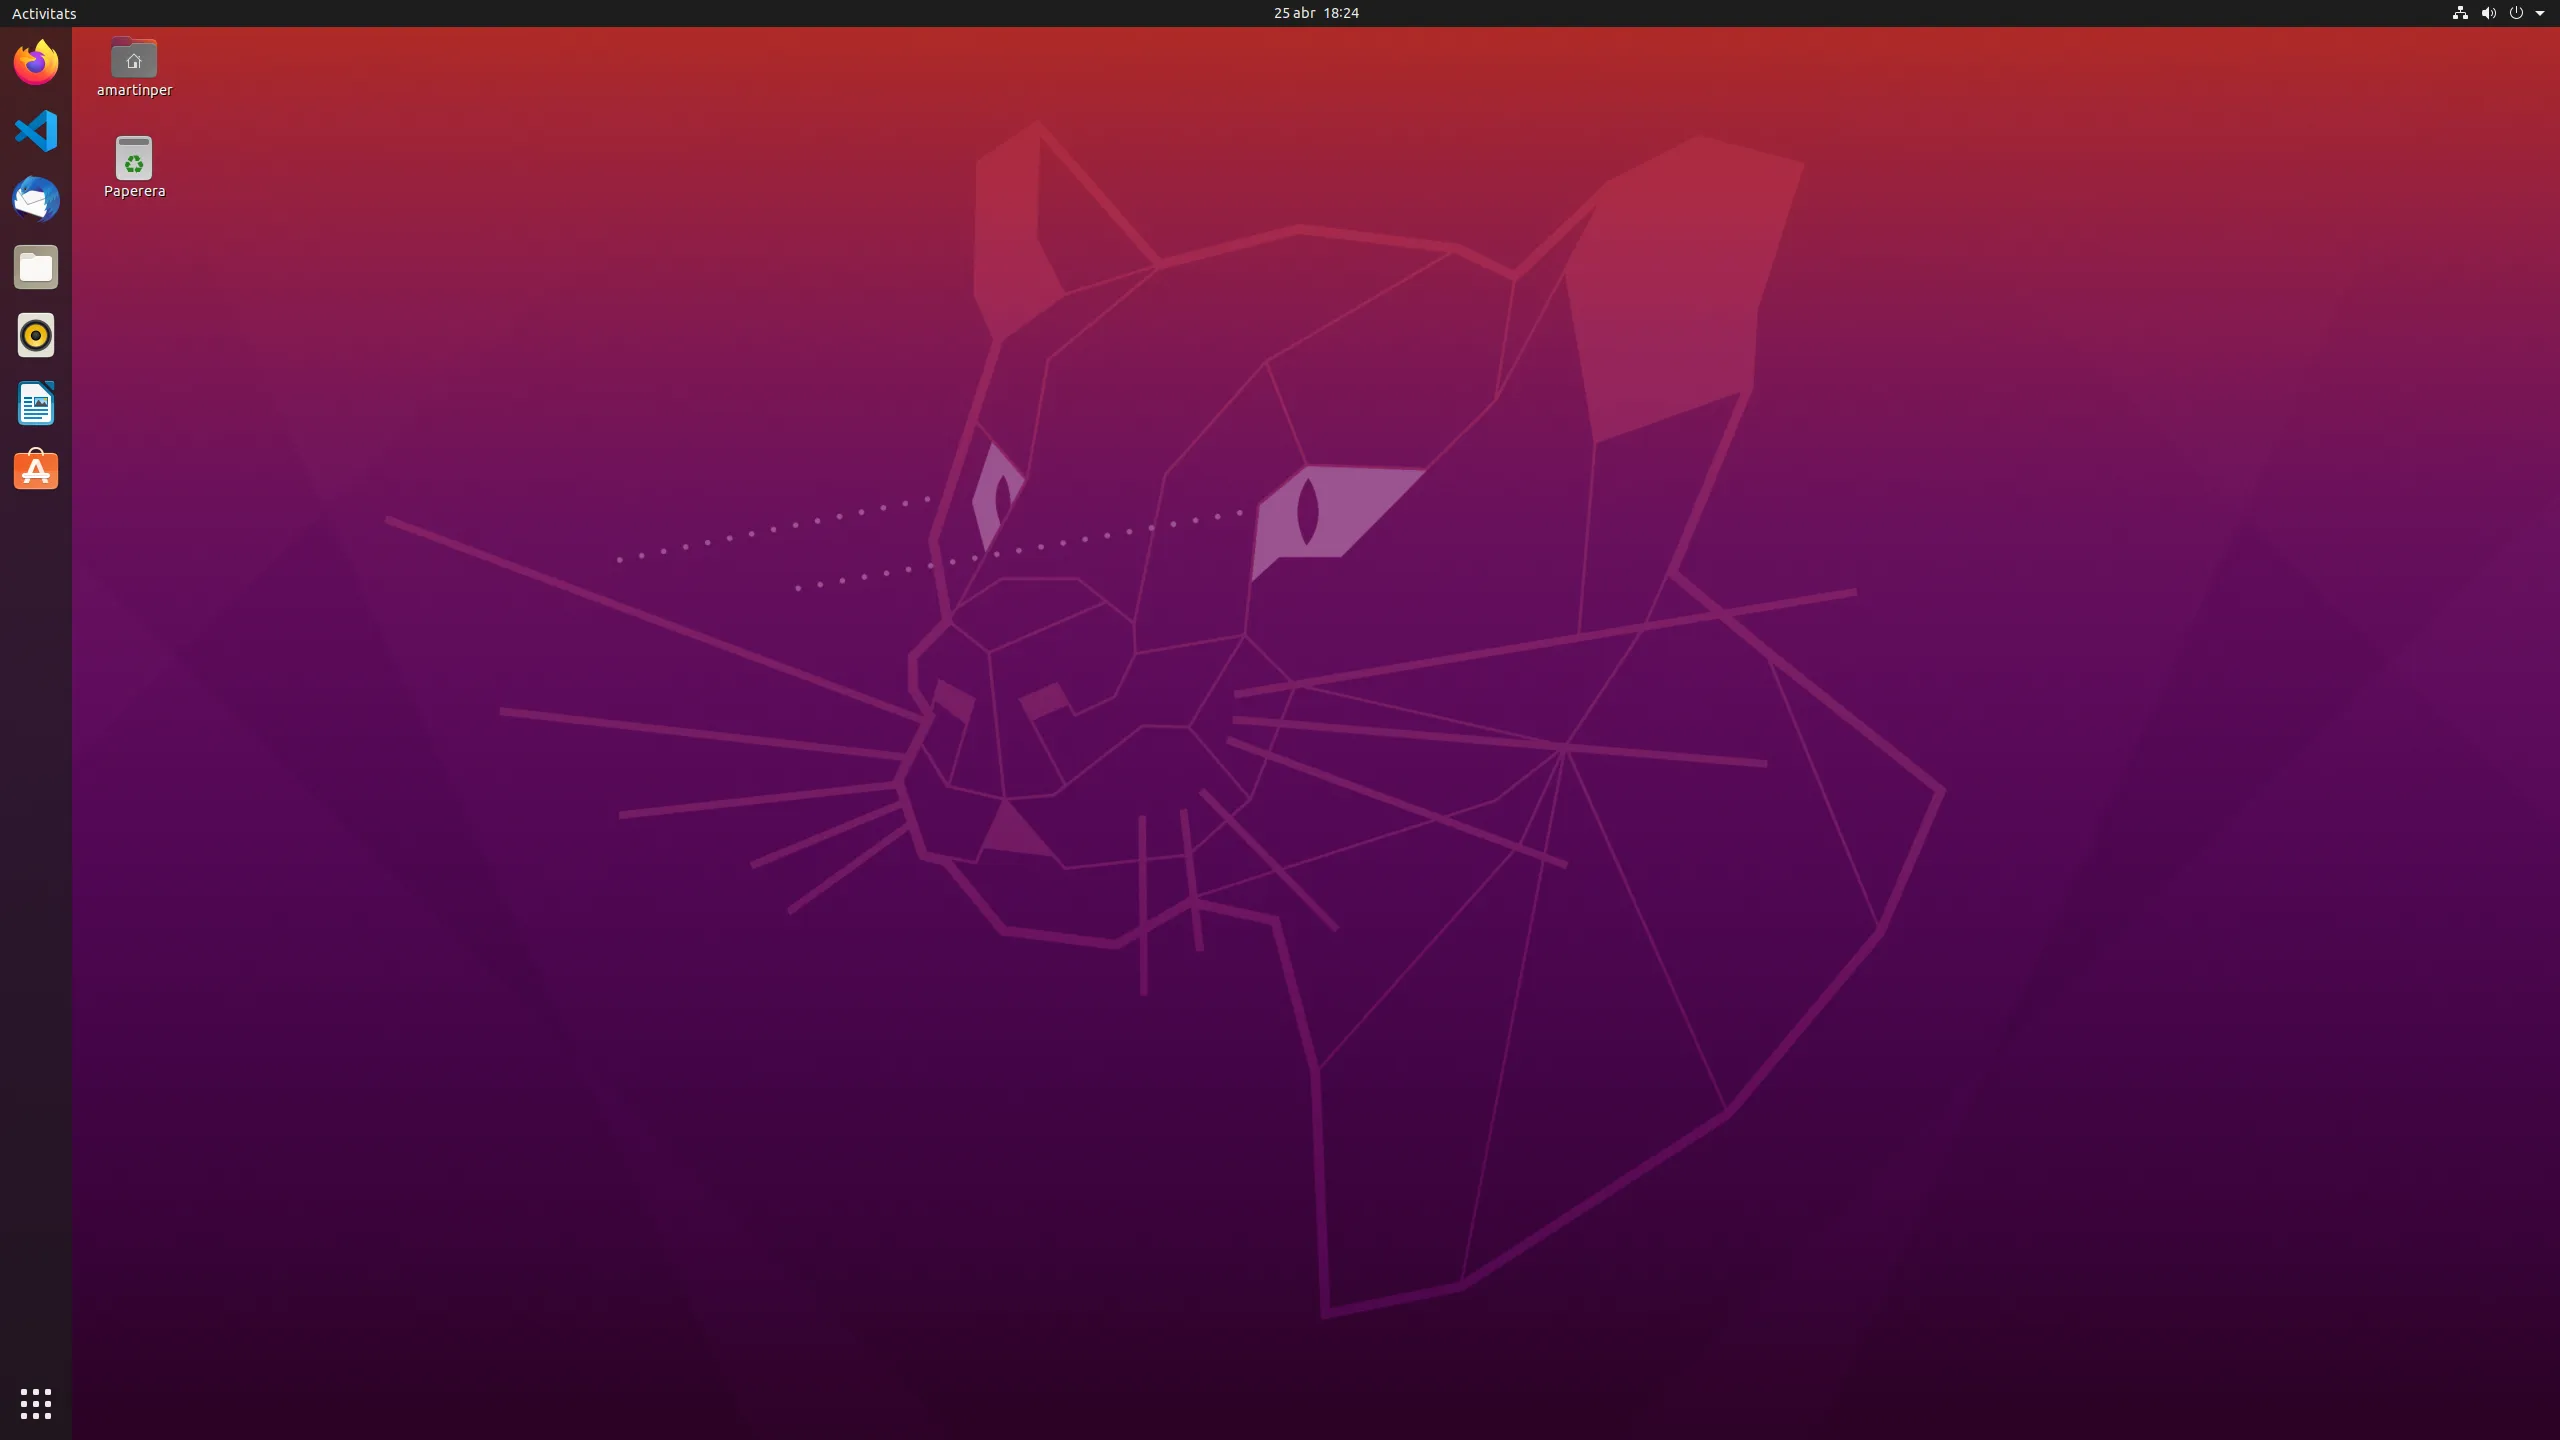Open the Paperera trash folder
2560x1440 pixels.
pyautogui.click(x=133, y=155)
